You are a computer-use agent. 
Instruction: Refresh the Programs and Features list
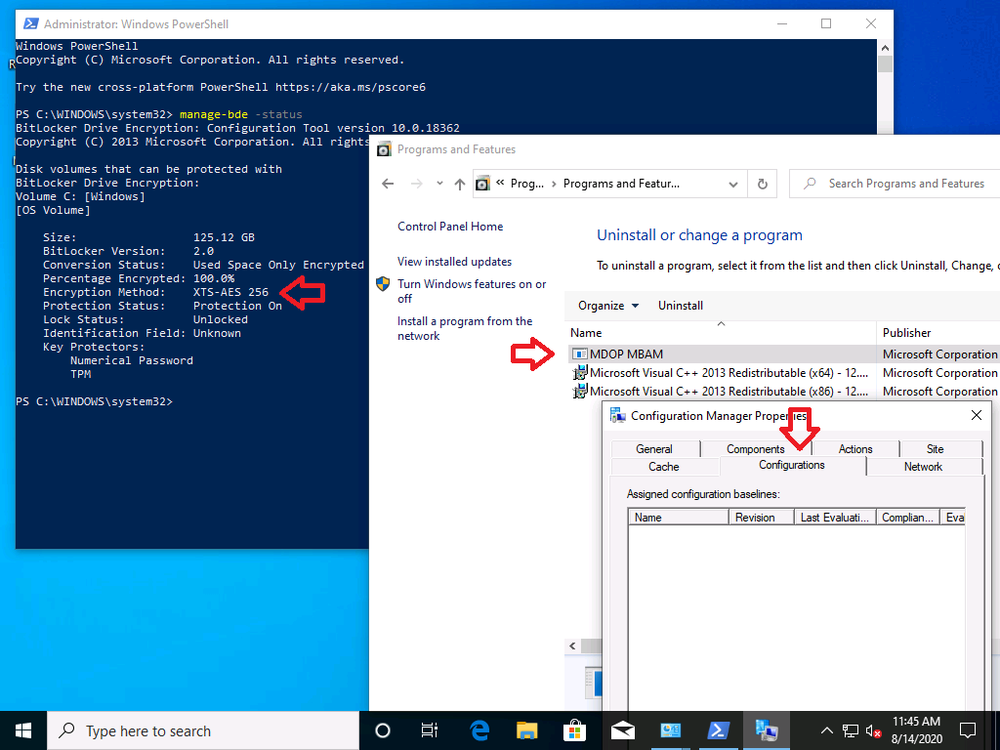click(762, 184)
